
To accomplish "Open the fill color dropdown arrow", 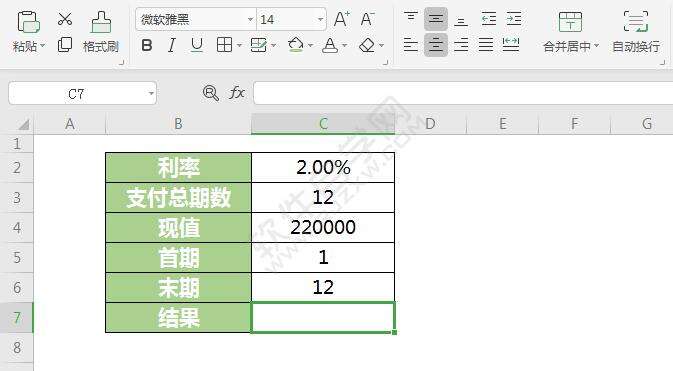I will [310, 45].
